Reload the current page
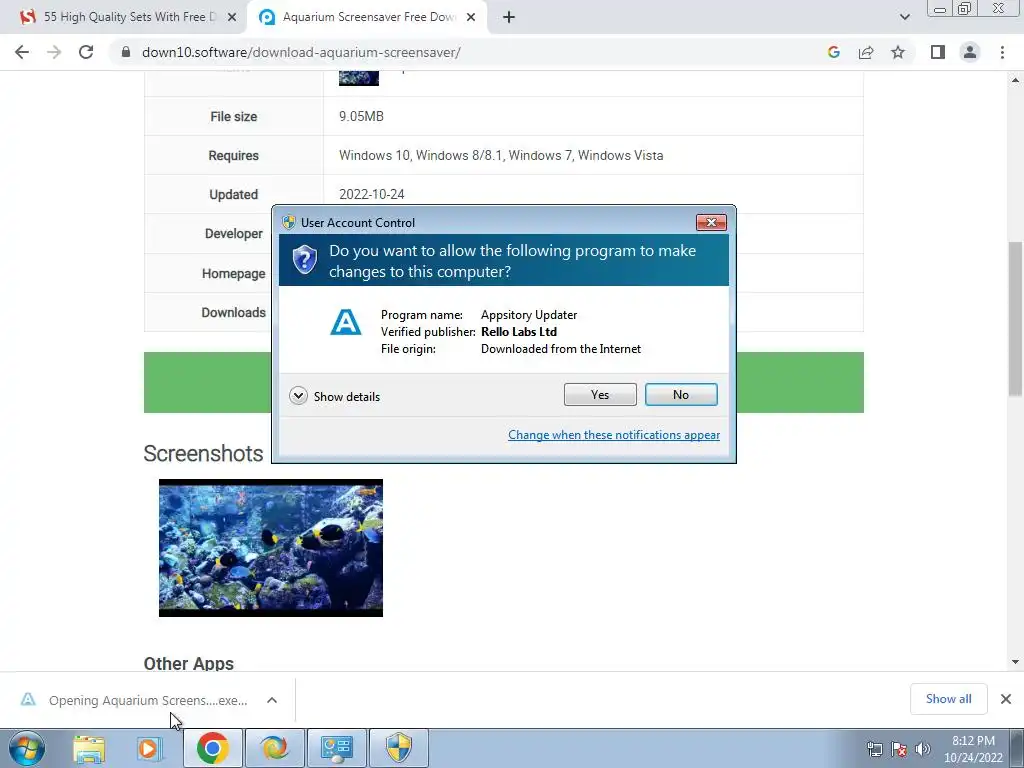The width and height of the screenshot is (1024, 768). [86, 52]
